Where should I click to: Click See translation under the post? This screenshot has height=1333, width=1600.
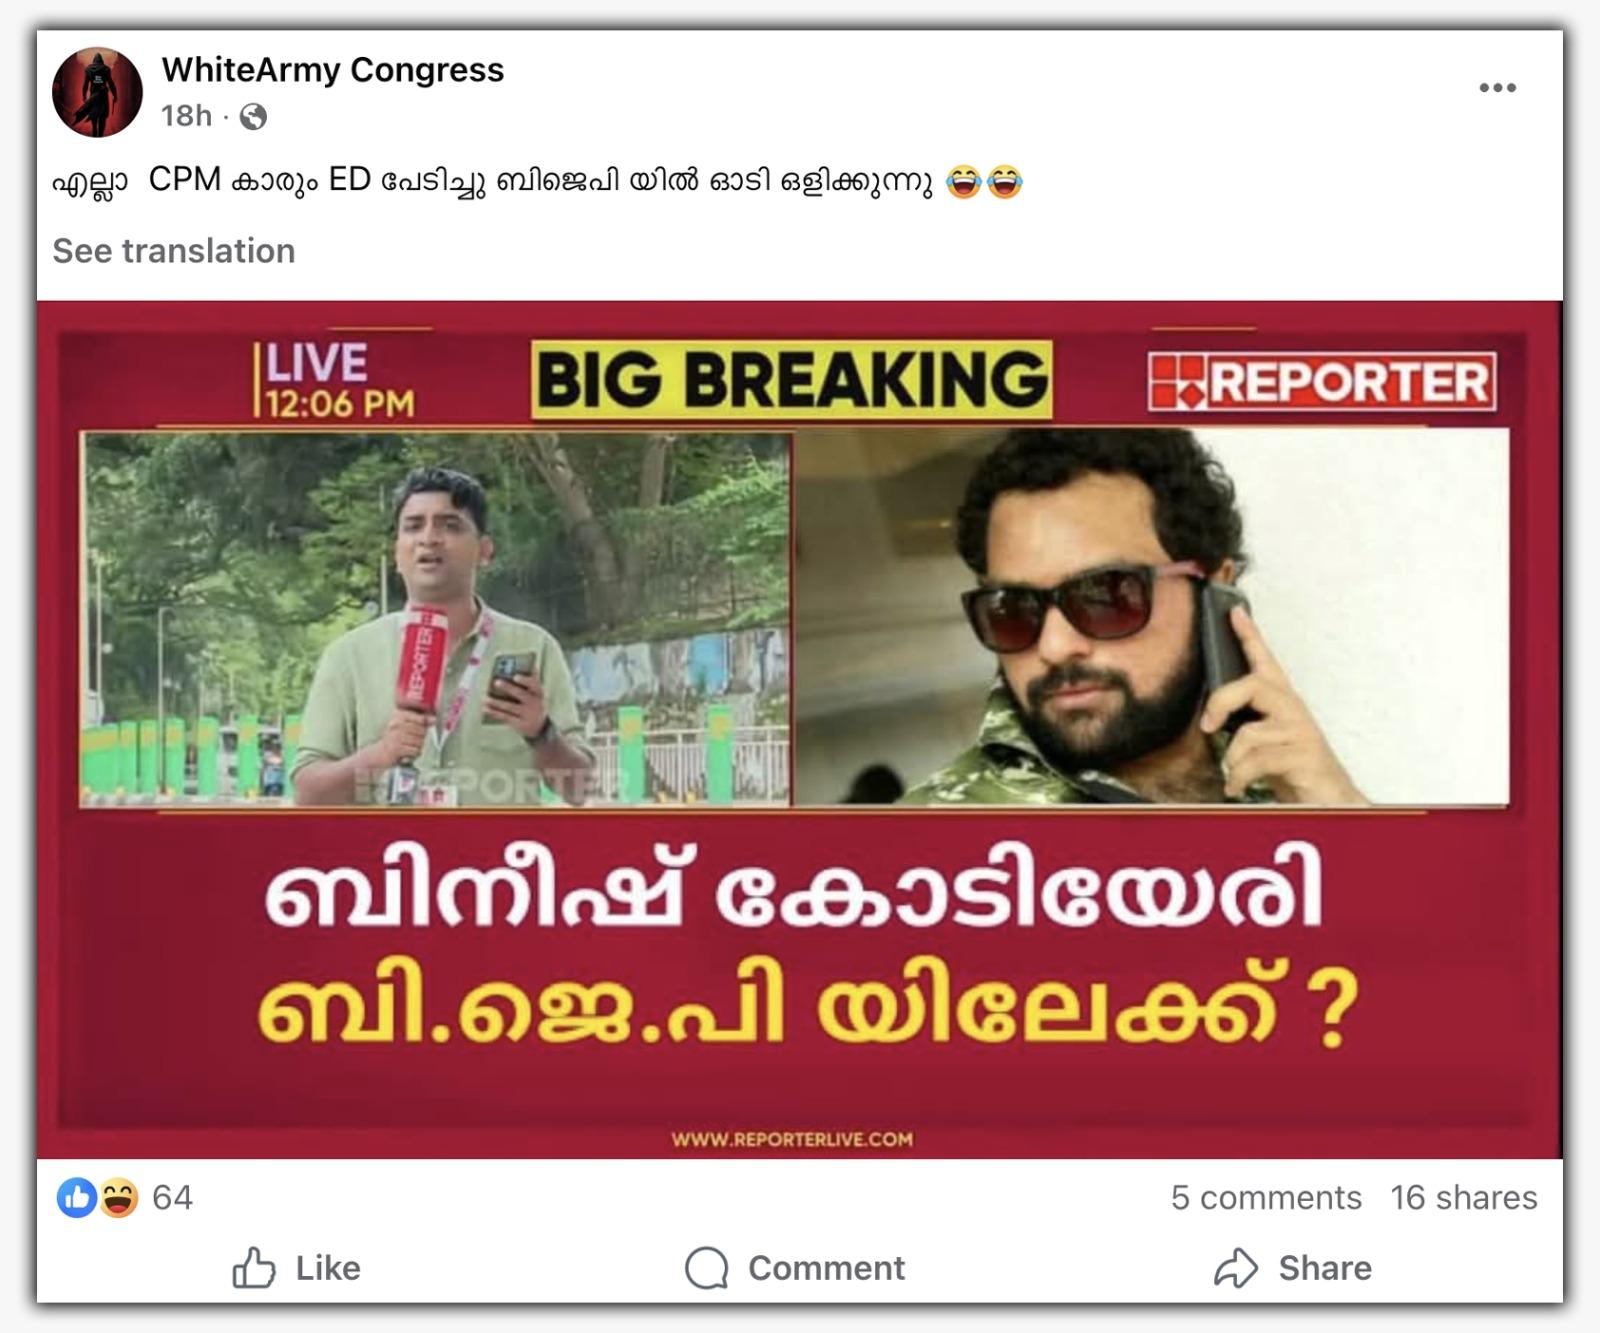174,251
